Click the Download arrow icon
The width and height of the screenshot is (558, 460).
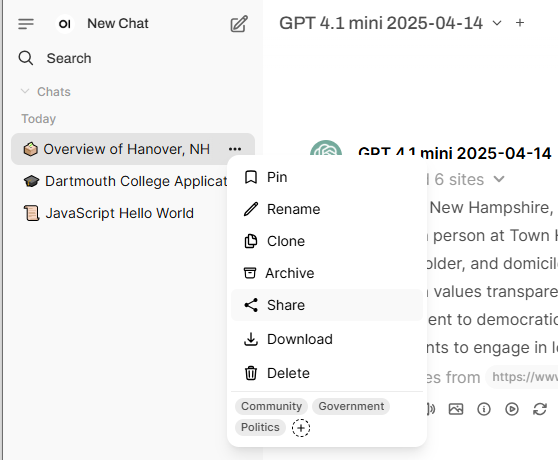(x=251, y=339)
